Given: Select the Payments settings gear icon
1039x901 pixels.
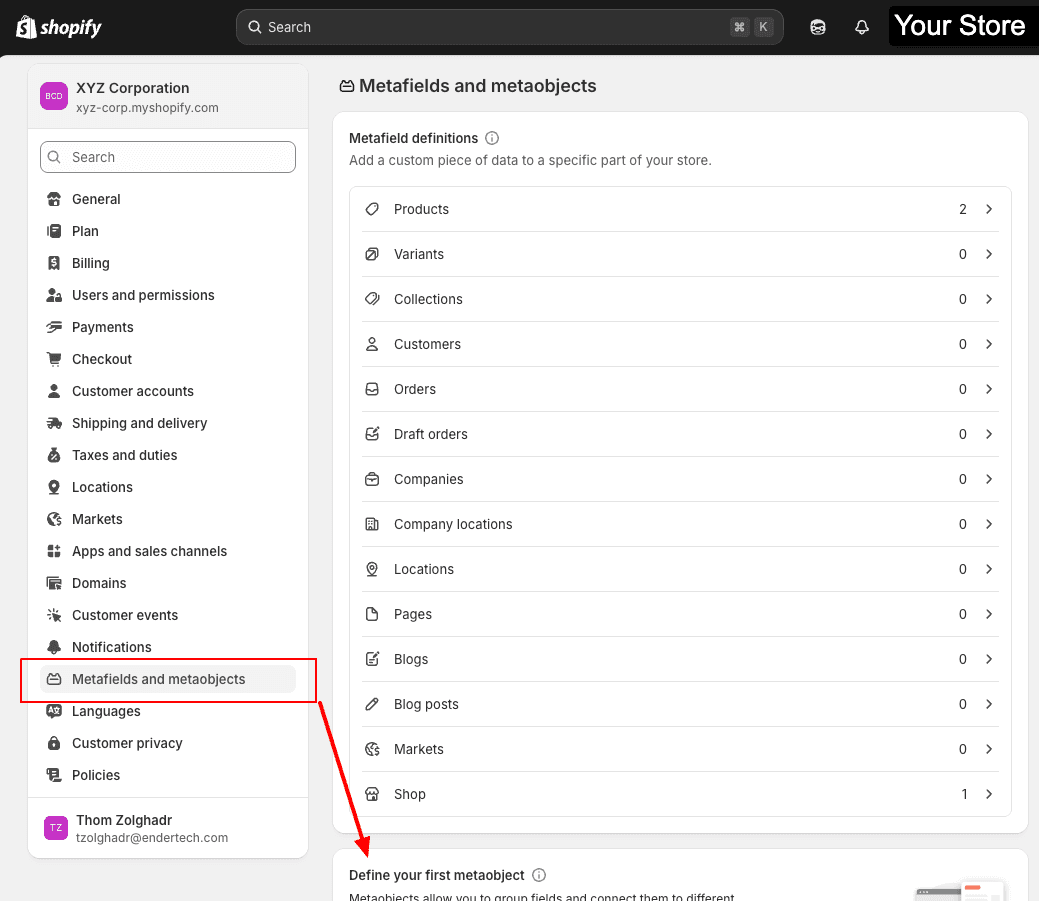Looking at the screenshot, I should pyautogui.click(x=55, y=327).
